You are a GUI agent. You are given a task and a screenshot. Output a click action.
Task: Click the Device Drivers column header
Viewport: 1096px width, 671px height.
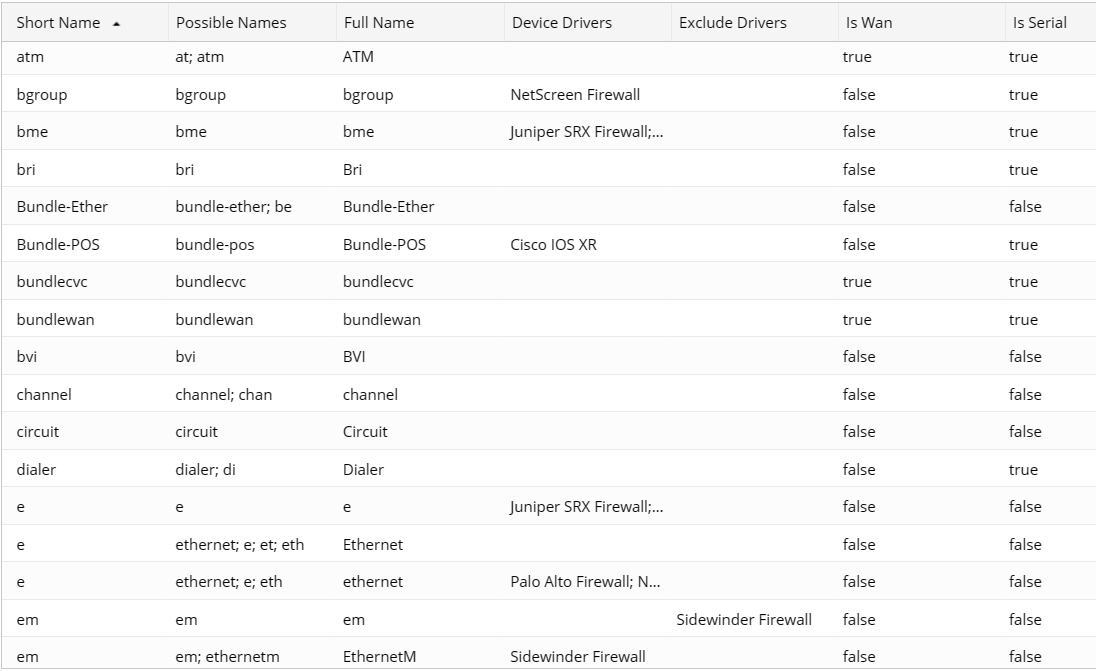coord(562,23)
